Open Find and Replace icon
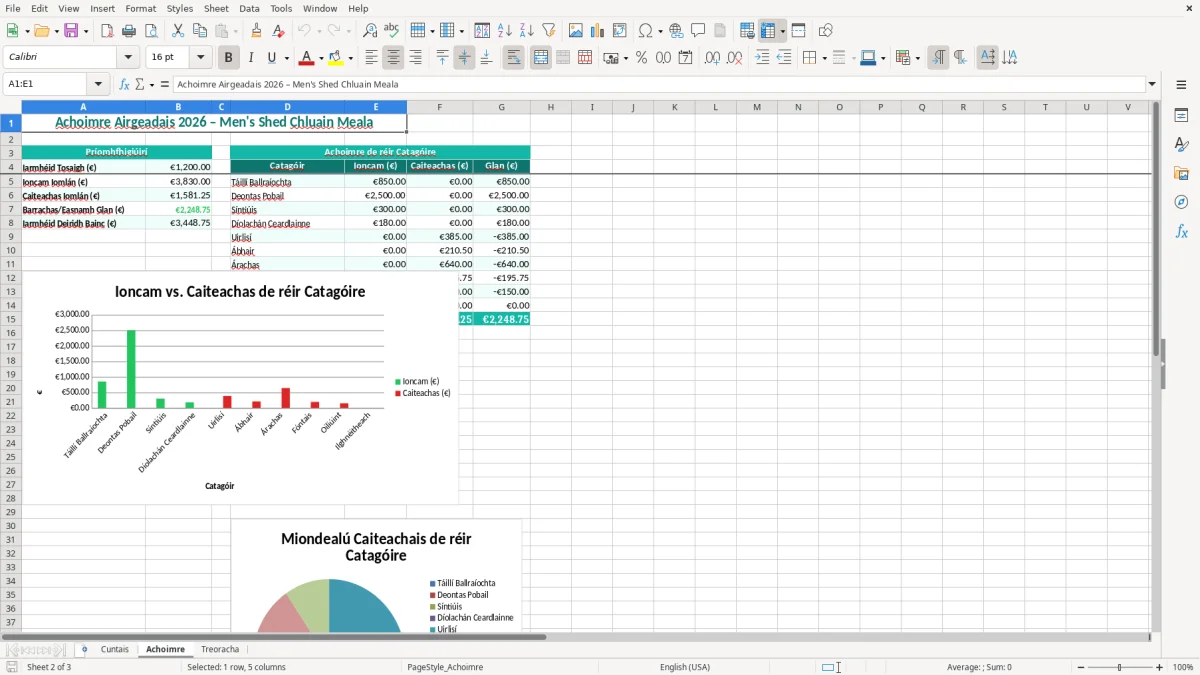The width and height of the screenshot is (1200, 675). tap(370, 31)
